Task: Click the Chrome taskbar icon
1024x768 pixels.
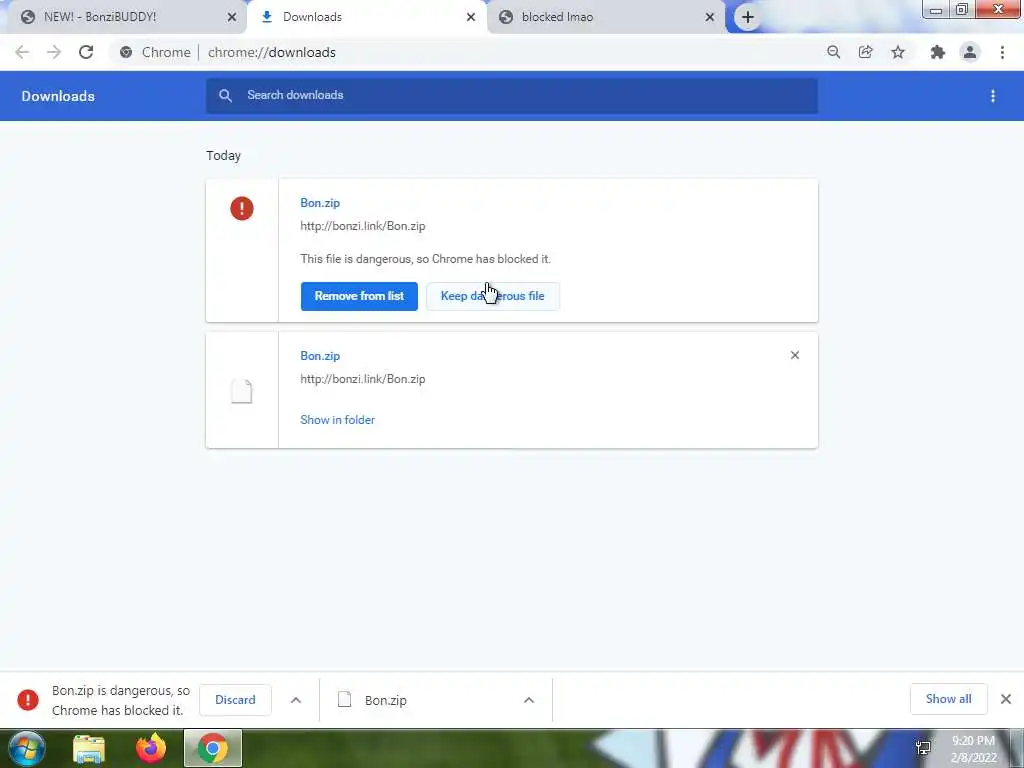Action: (213, 748)
